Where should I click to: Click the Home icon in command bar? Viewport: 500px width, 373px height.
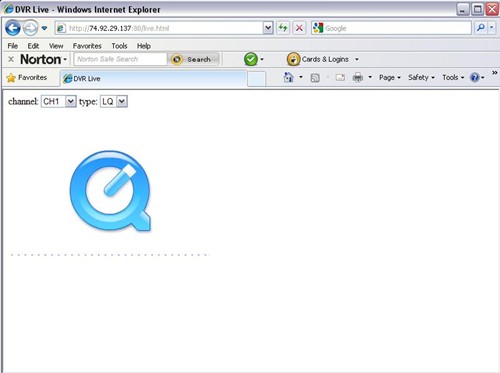(x=288, y=77)
